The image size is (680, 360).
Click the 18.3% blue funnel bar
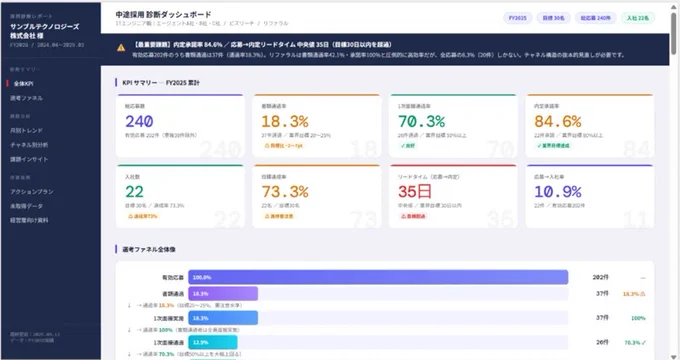pyautogui.click(x=223, y=318)
